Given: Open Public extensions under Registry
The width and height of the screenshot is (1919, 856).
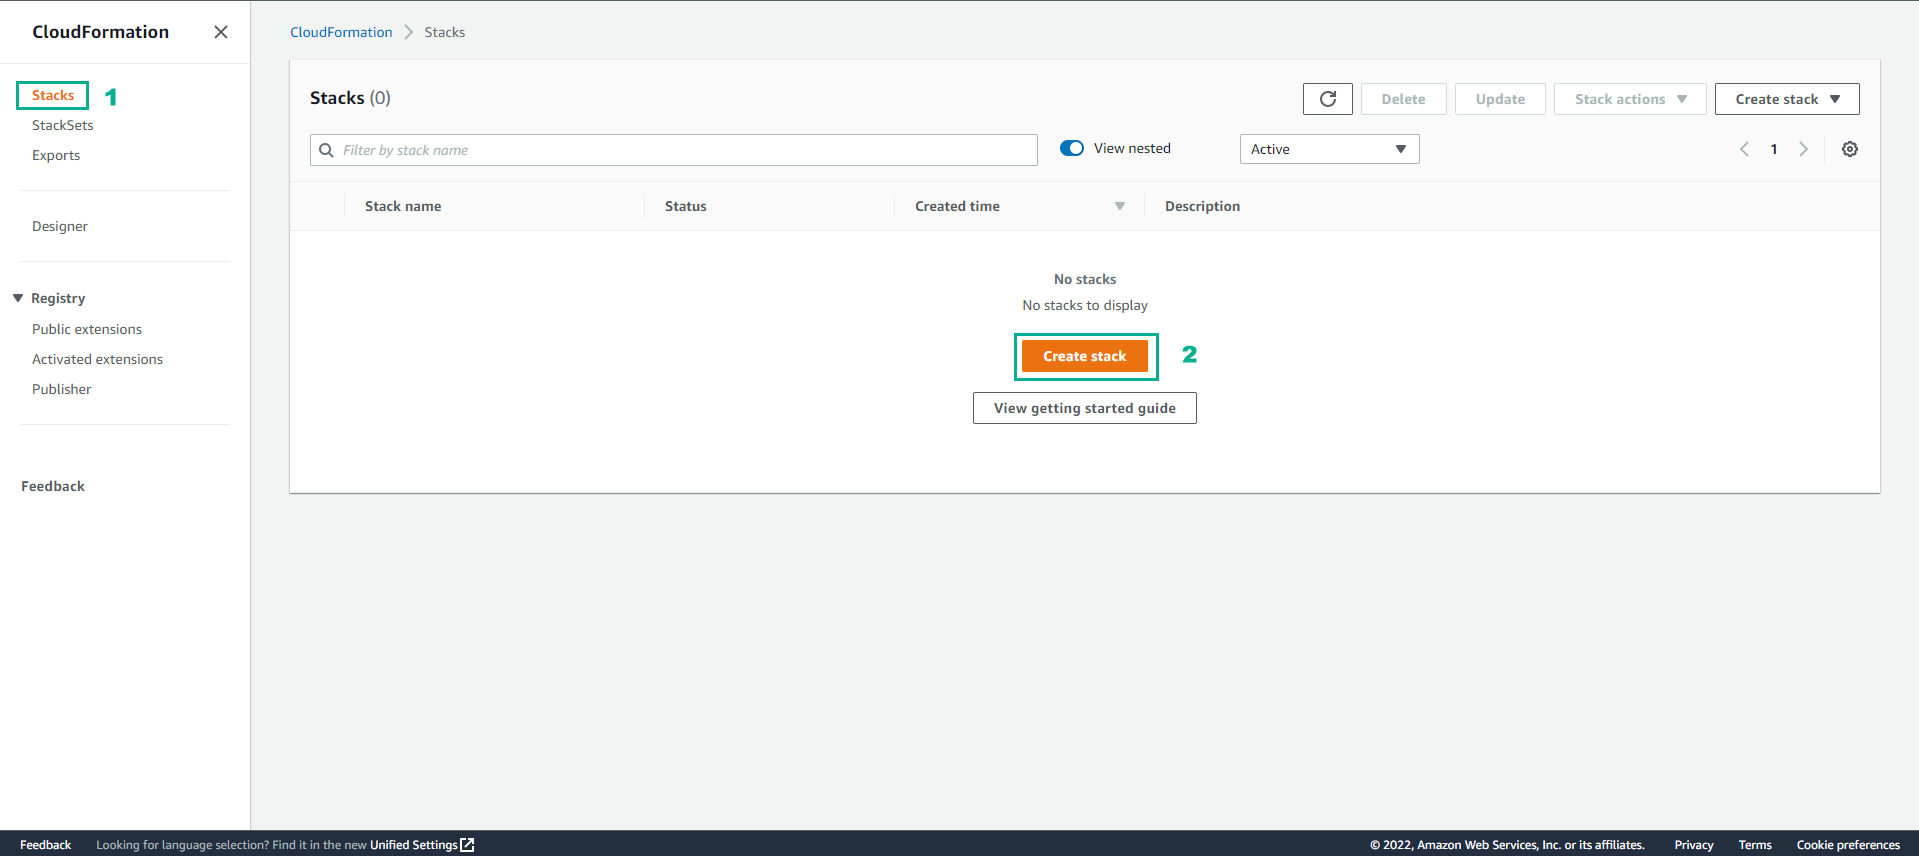Looking at the screenshot, I should pyautogui.click(x=87, y=329).
